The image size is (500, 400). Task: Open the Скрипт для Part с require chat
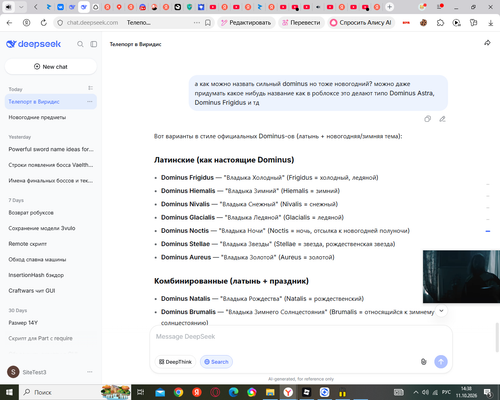coord(51,338)
